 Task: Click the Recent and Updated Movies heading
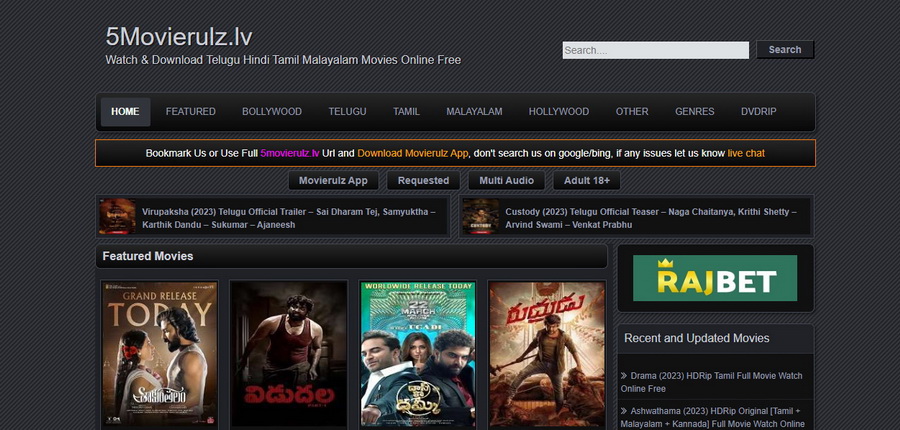point(697,338)
